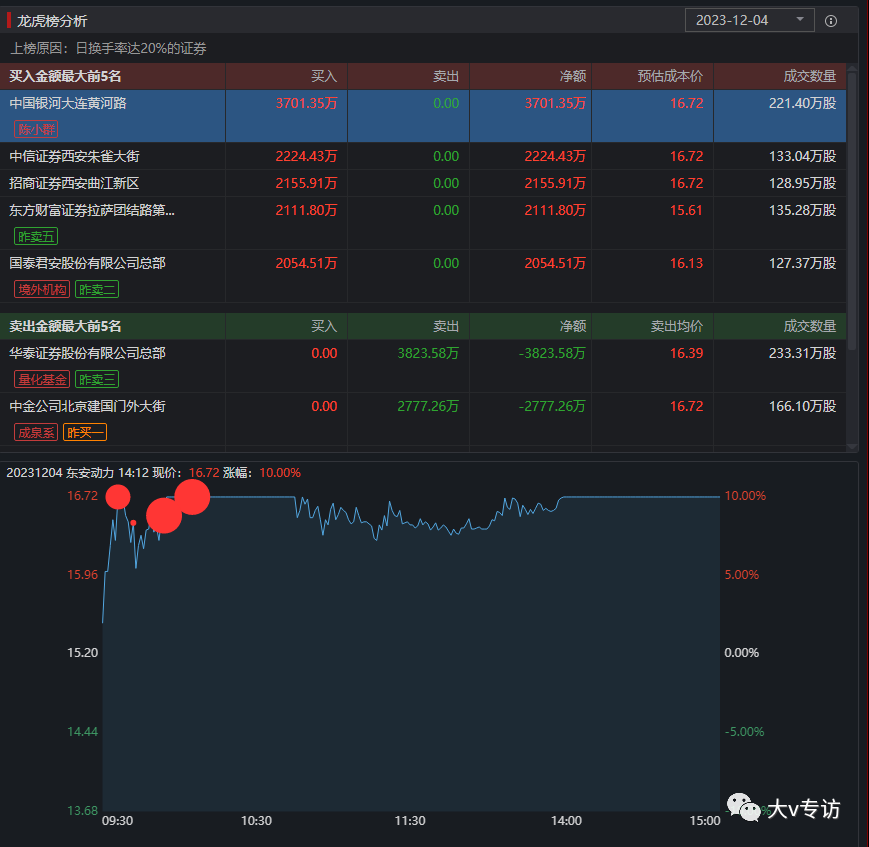Image resolution: width=869 pixels, height=847 pixels.
Task: Click the 预估成本价 column header
Action: 670,76
